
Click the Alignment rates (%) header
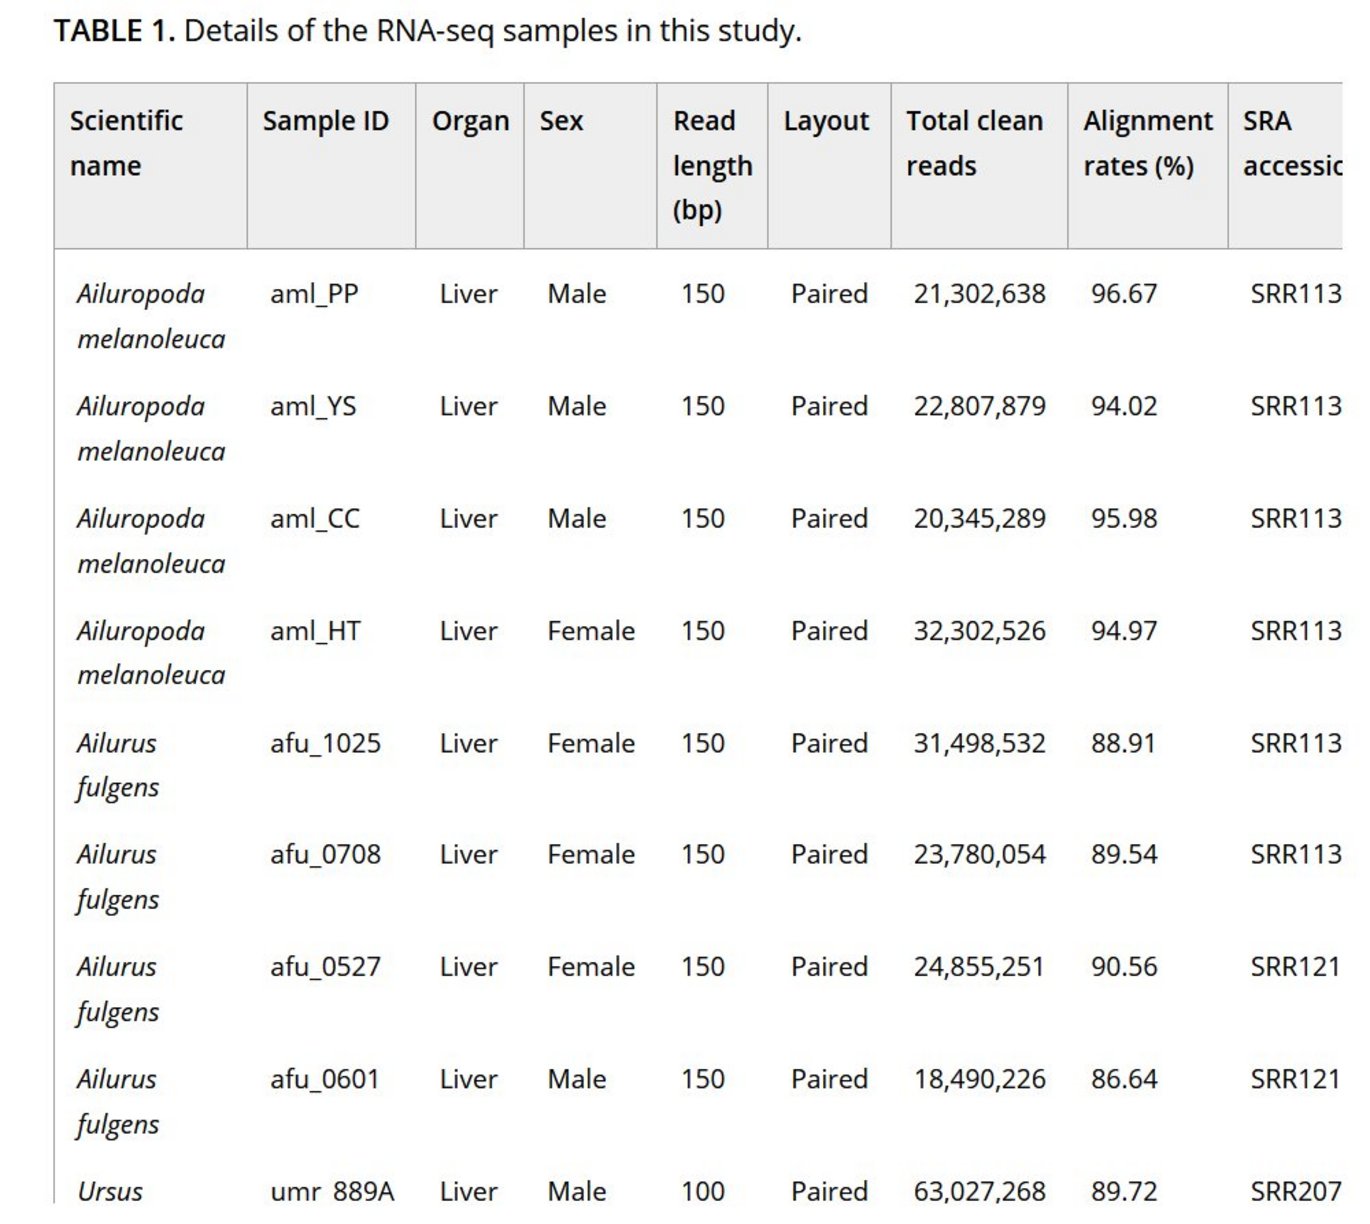click(1147, 143)
